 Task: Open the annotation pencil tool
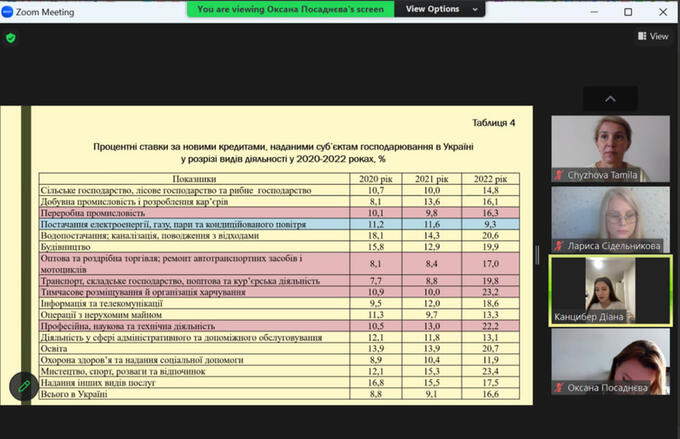[x=23, y=386]
